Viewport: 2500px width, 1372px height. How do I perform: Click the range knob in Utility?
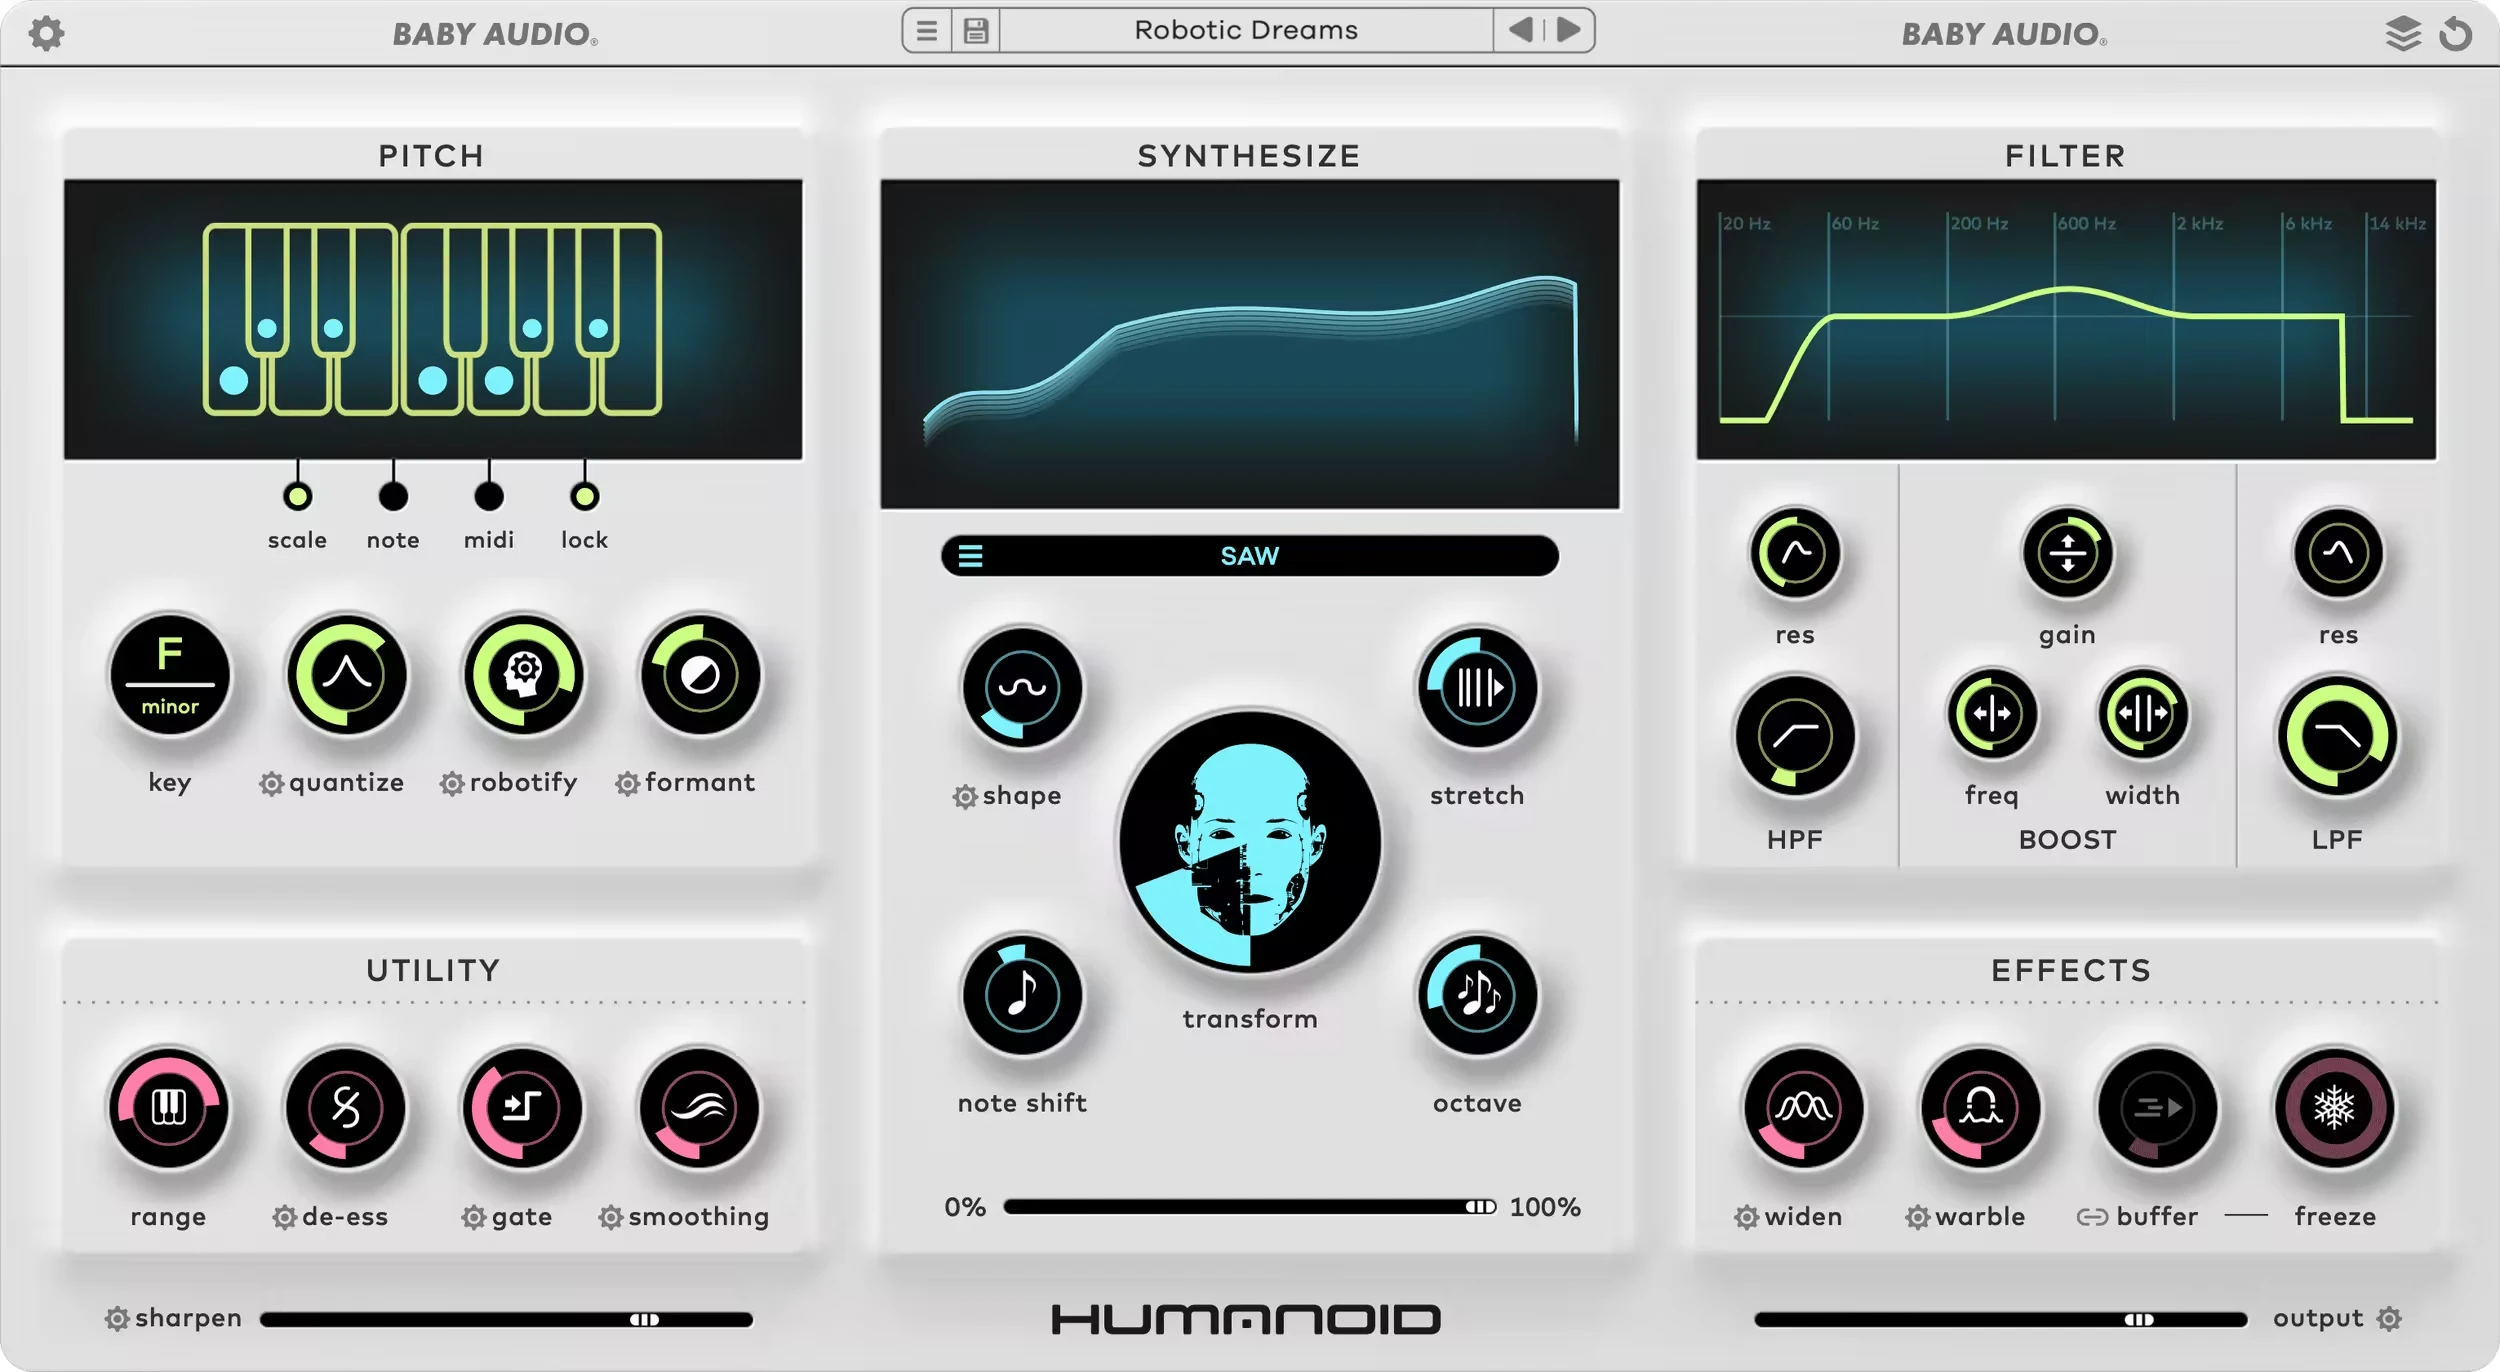[x=169, y=1109]
